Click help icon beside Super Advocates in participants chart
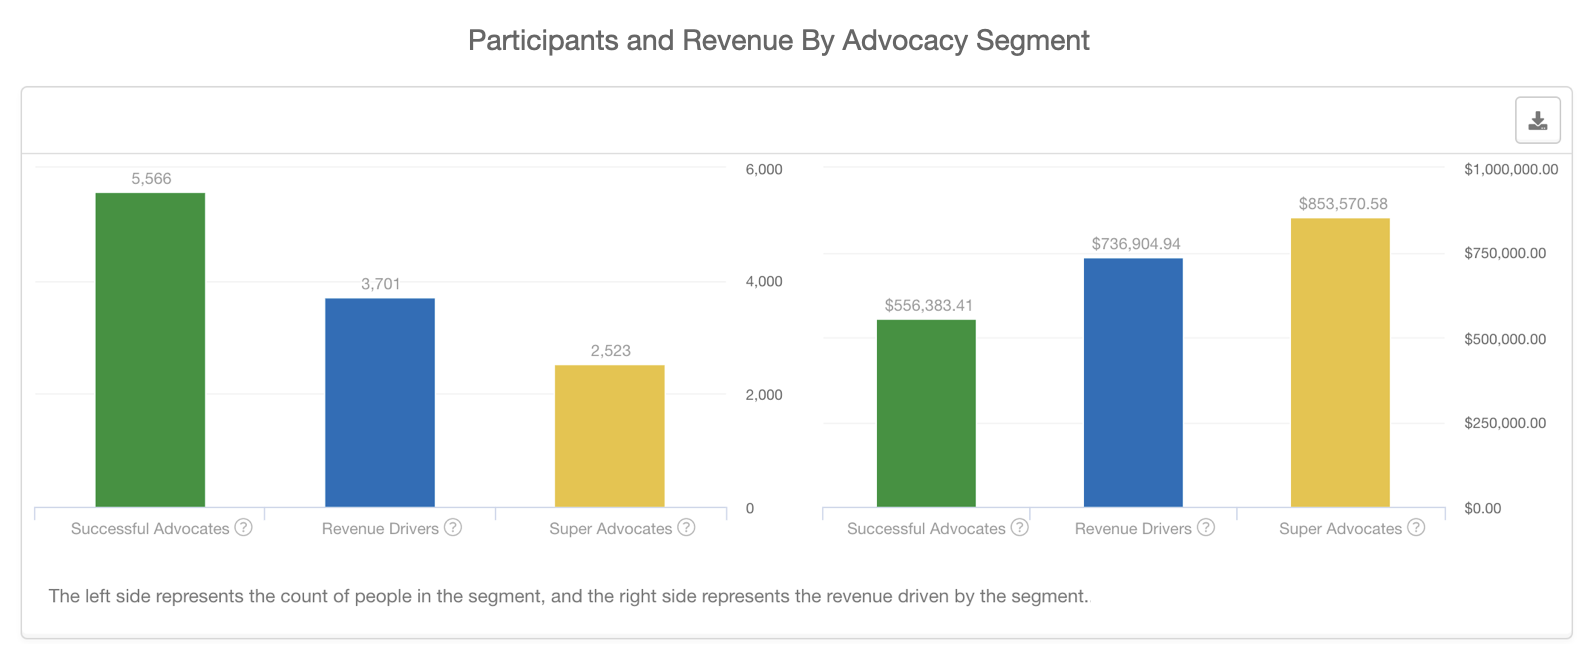Image resolution: width=1596 pixels, height=662 pixels. click(x=686, y=527)
